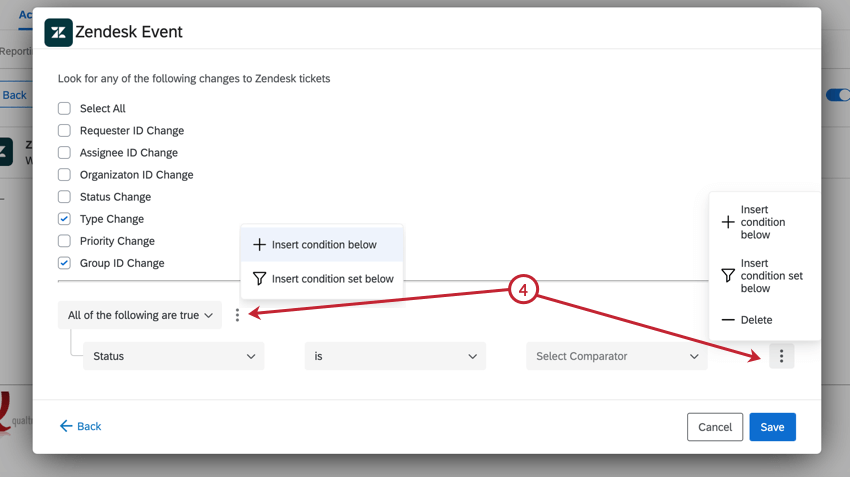Select Delete from the right menu
Viewport: 850px width, 477px height.
click(x=756, y=320)
